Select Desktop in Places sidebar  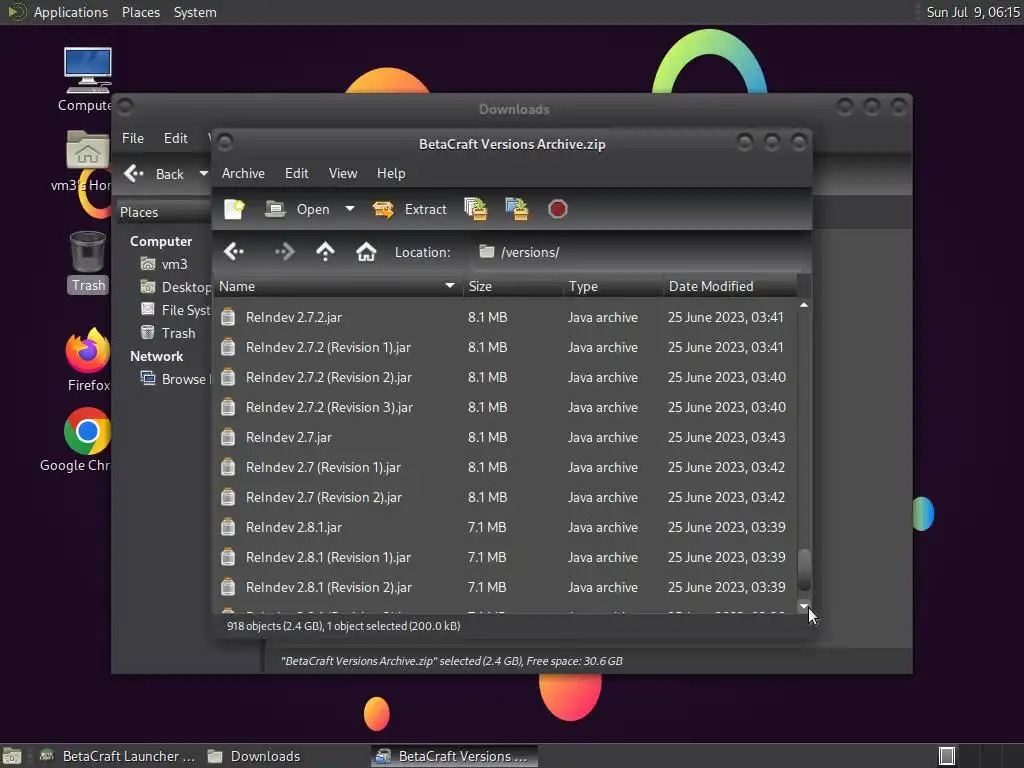[175, 287]
